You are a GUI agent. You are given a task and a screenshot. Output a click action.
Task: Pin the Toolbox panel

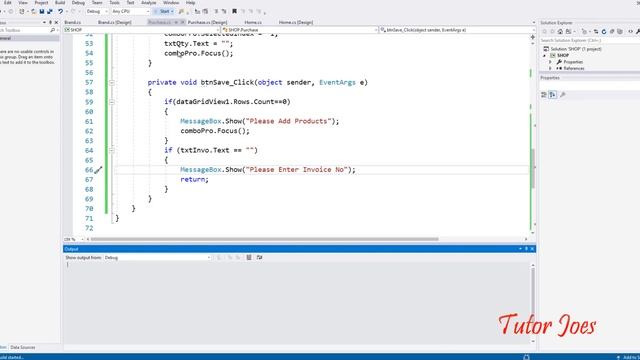pyautogui.click(x=50, y=22)
